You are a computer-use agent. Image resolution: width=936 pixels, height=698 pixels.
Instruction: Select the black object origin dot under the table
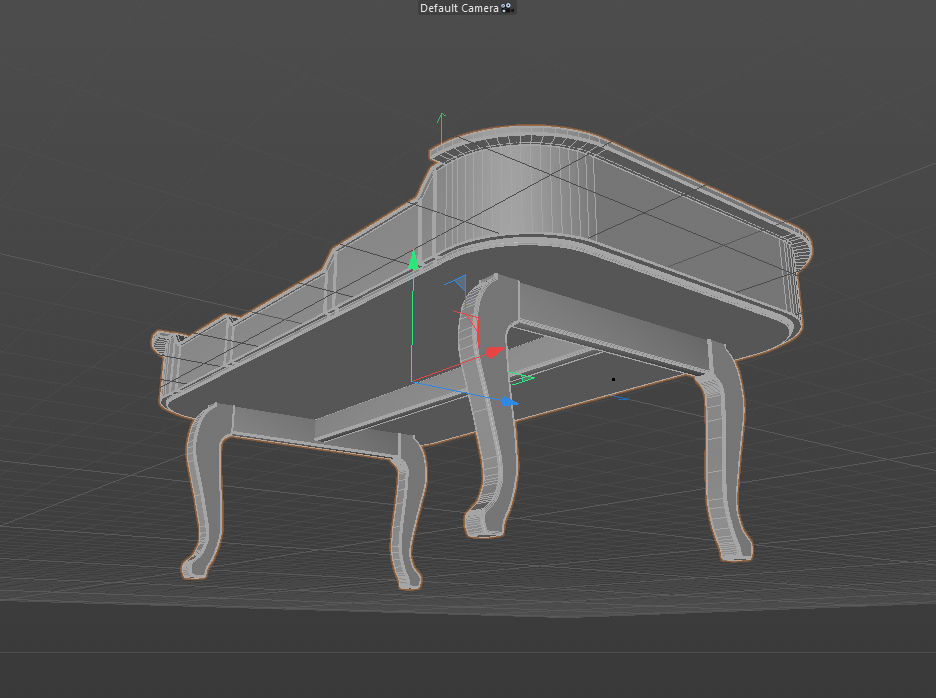click(611, 378)
